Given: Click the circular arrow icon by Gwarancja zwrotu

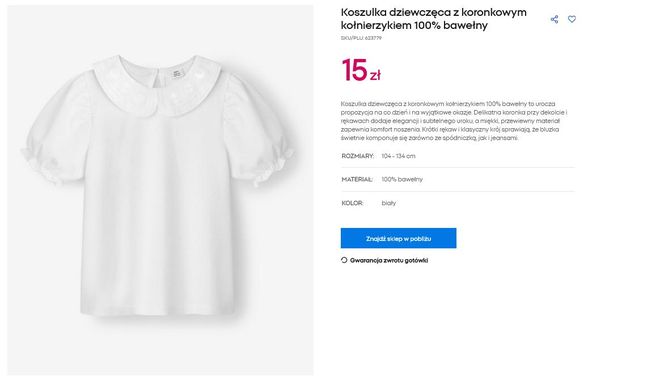Looking at the screenshot, I should click(x=344, y=260).
